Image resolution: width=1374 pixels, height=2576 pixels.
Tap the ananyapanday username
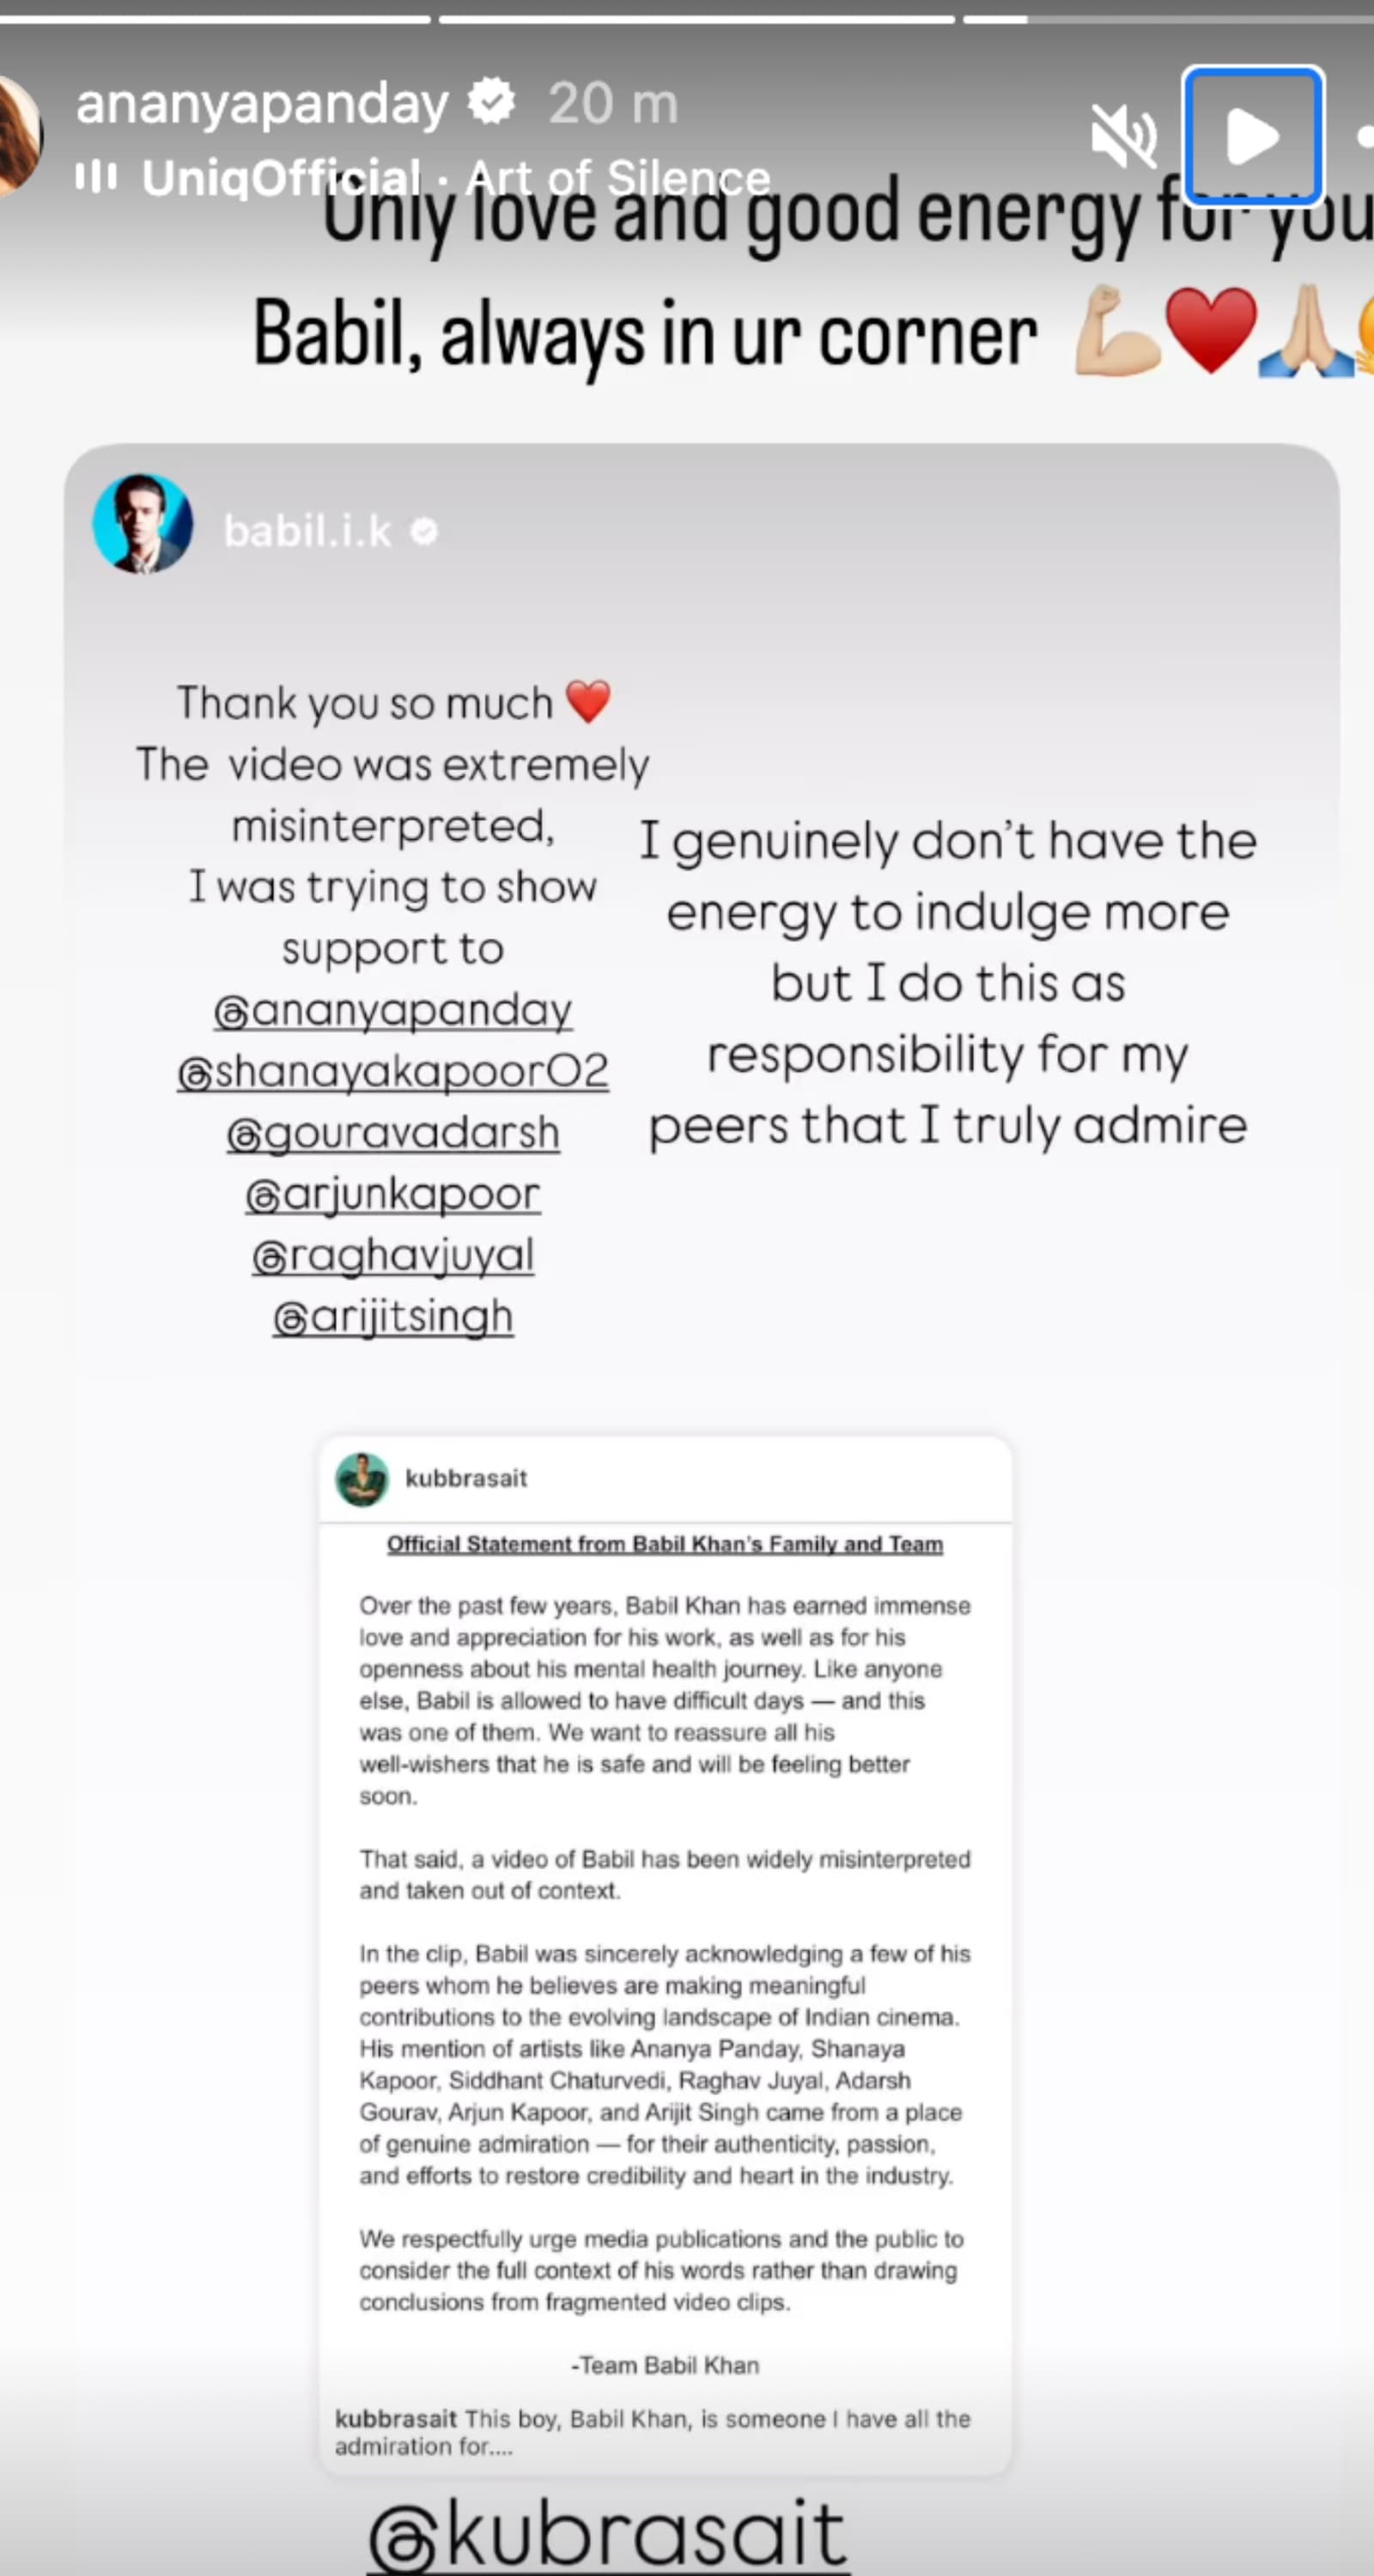coord(262,104)
